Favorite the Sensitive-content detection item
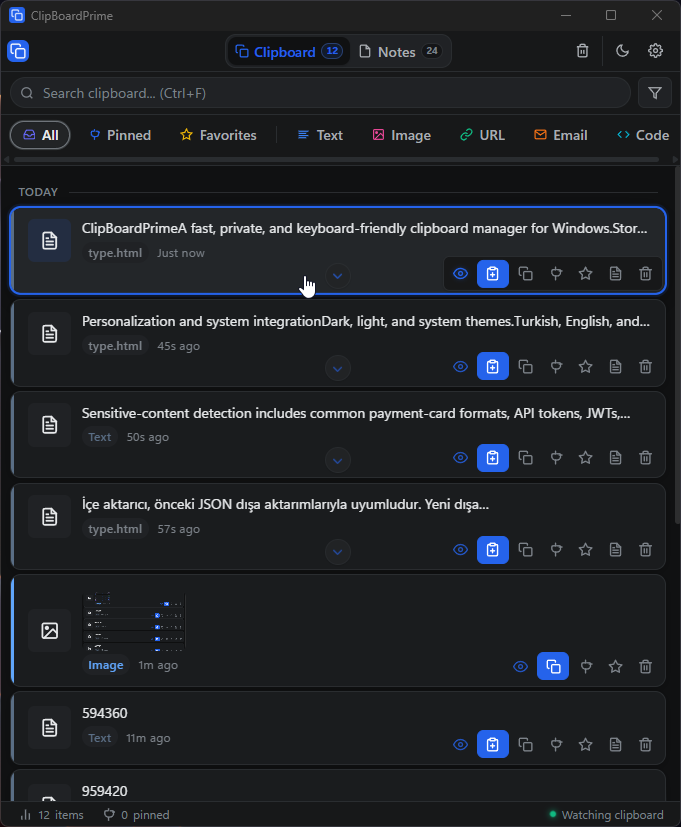 586,457
